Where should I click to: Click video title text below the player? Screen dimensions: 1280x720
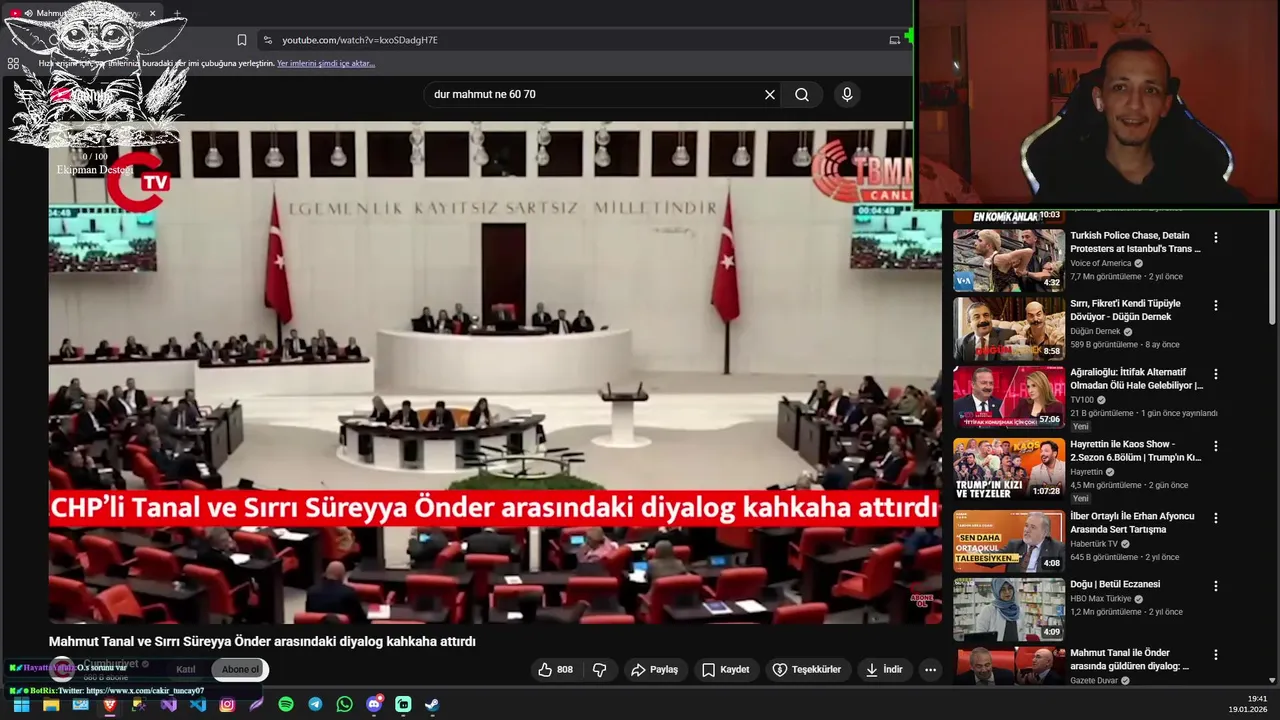(262, 641)
